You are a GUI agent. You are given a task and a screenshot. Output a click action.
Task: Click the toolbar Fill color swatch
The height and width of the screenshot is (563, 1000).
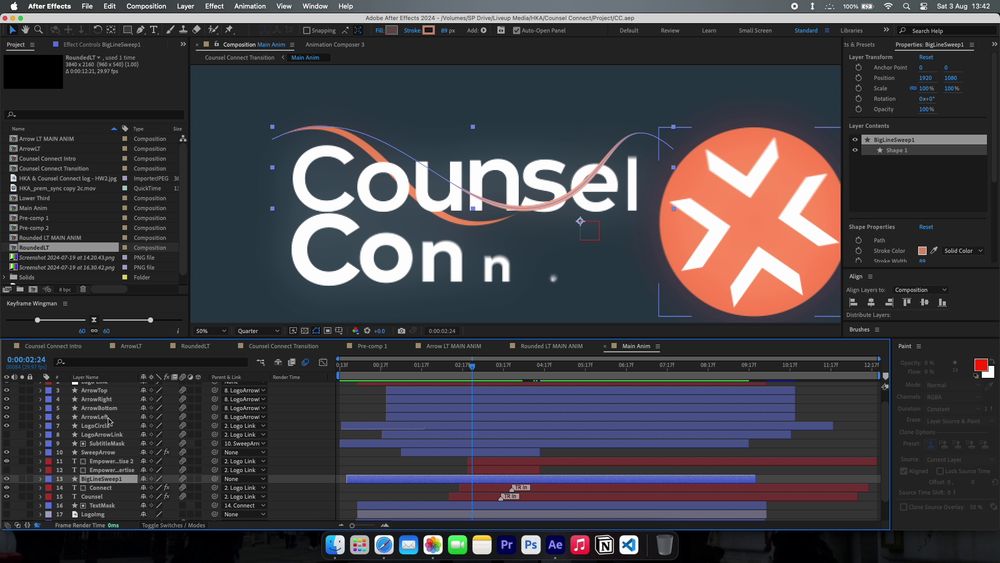(392, 30)
